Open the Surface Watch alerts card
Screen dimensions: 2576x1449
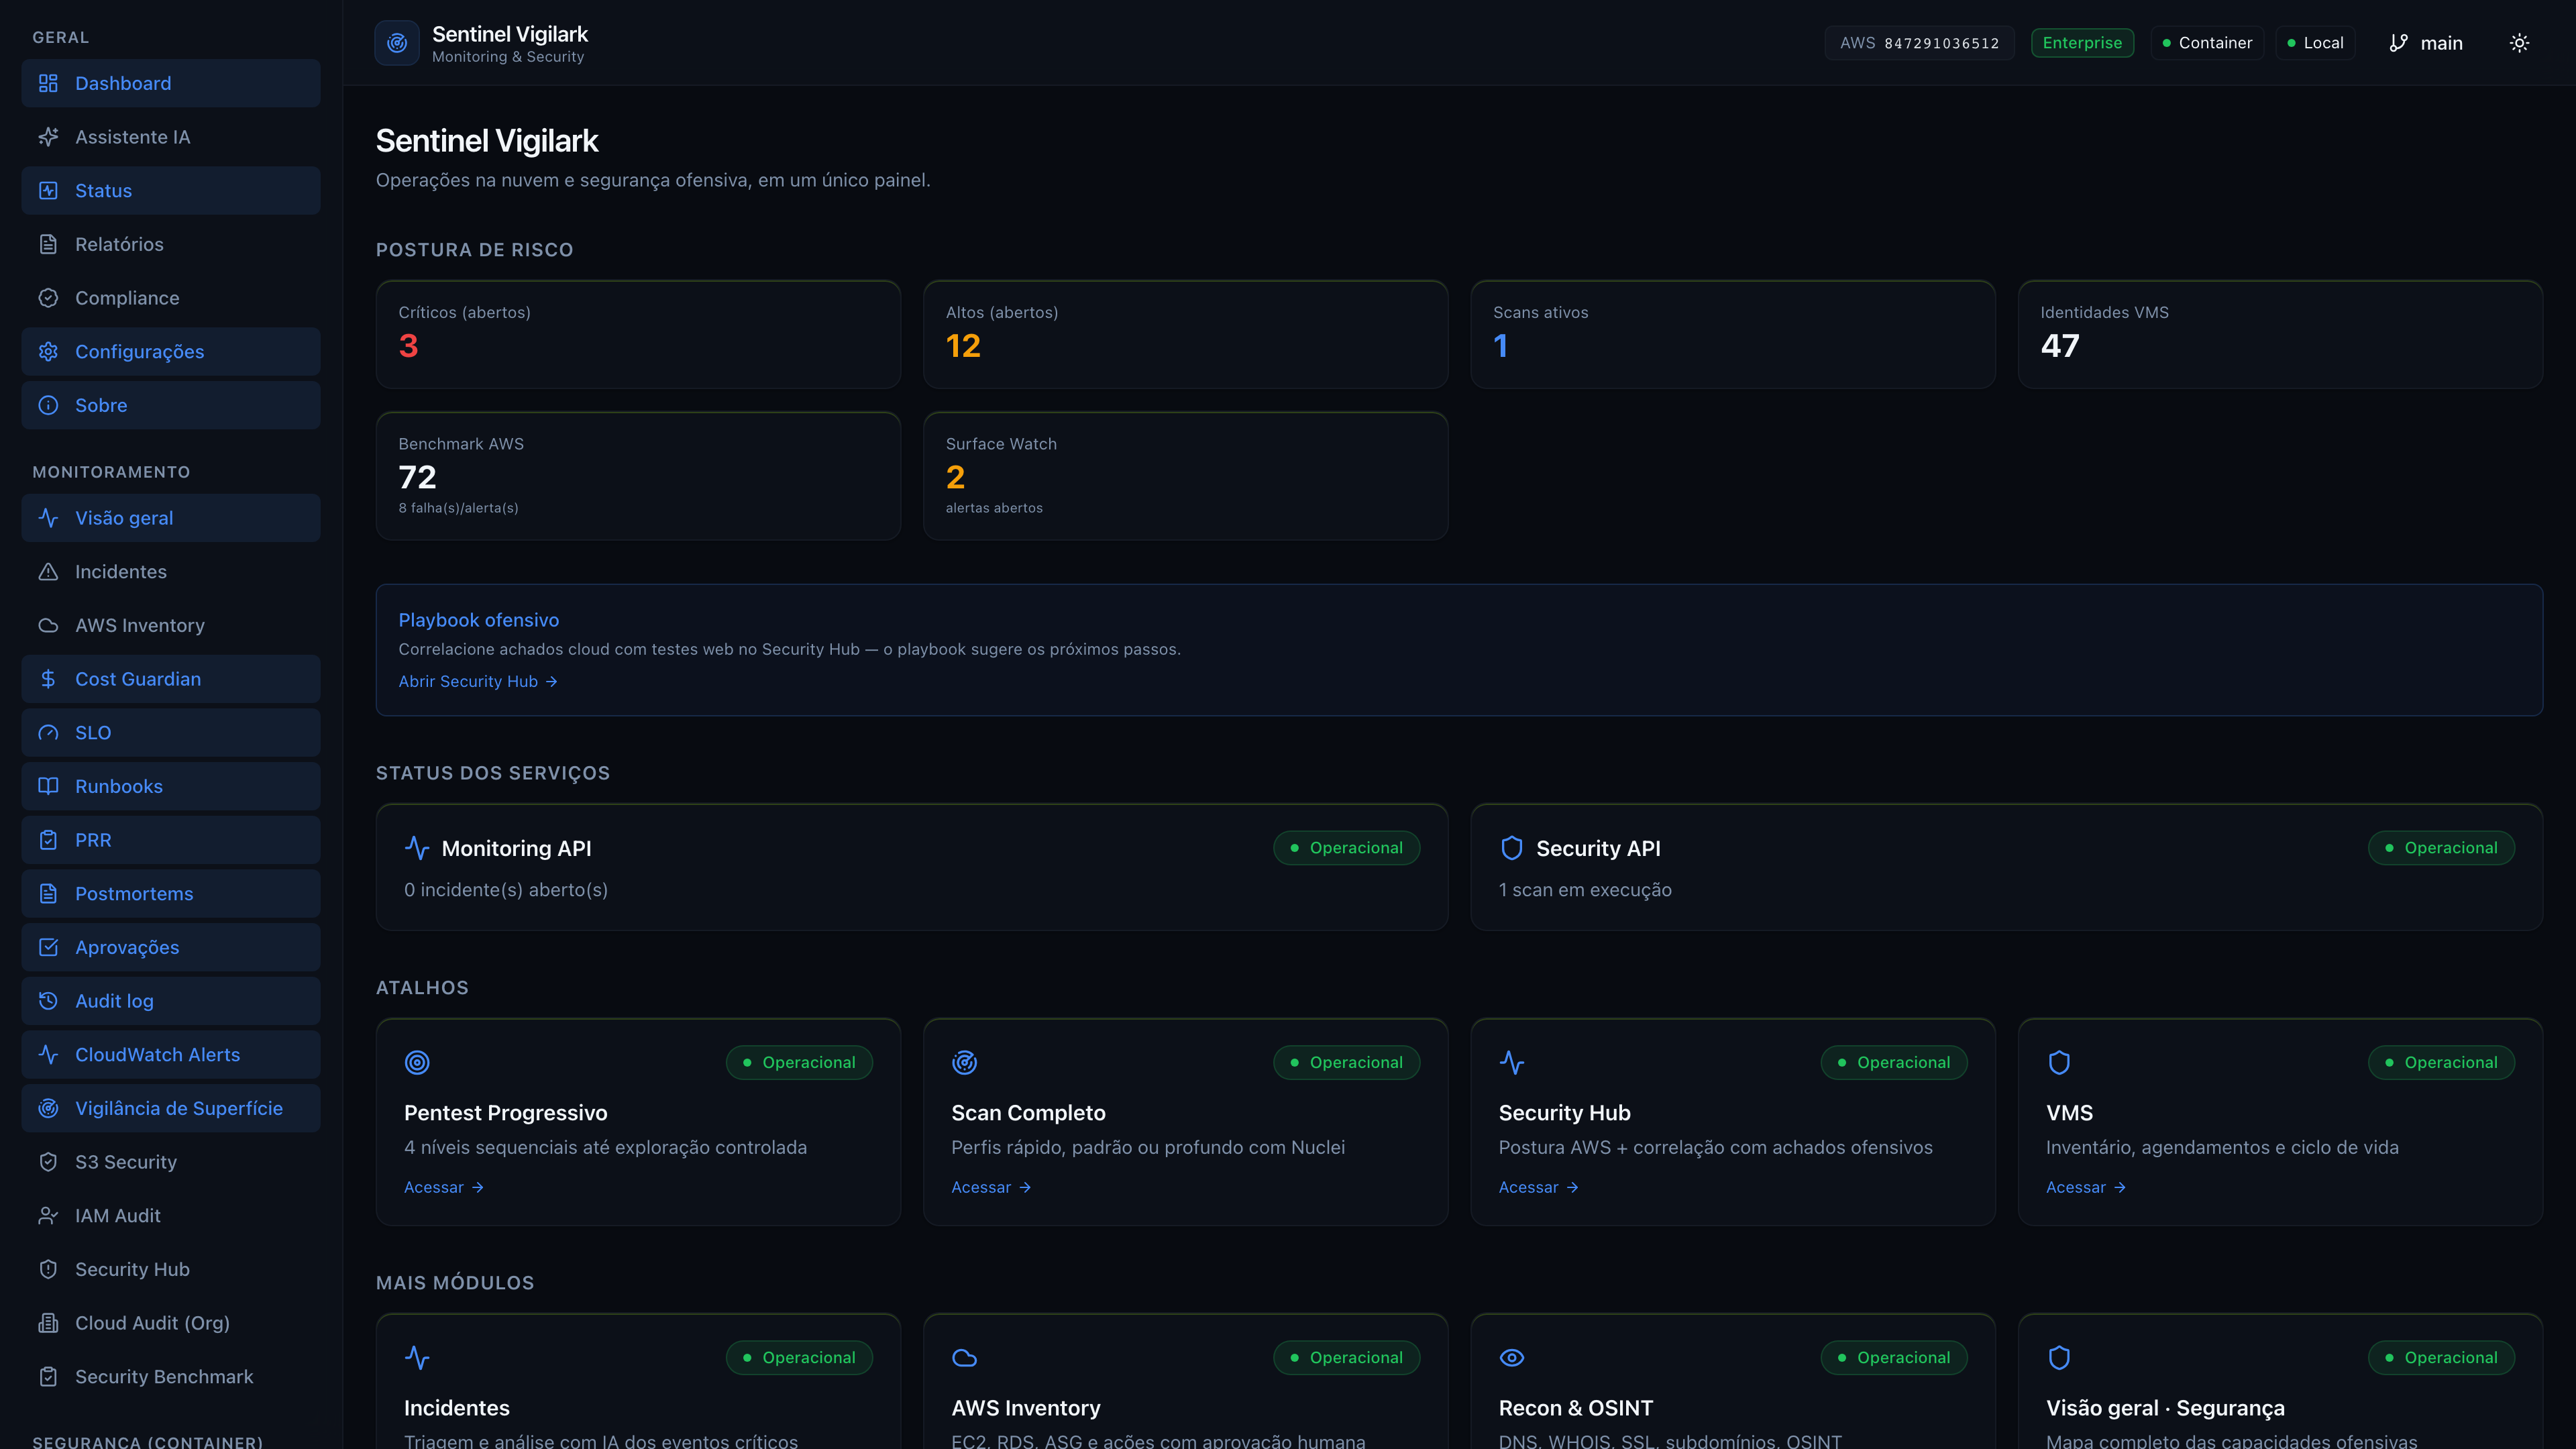click(1185, 476)
